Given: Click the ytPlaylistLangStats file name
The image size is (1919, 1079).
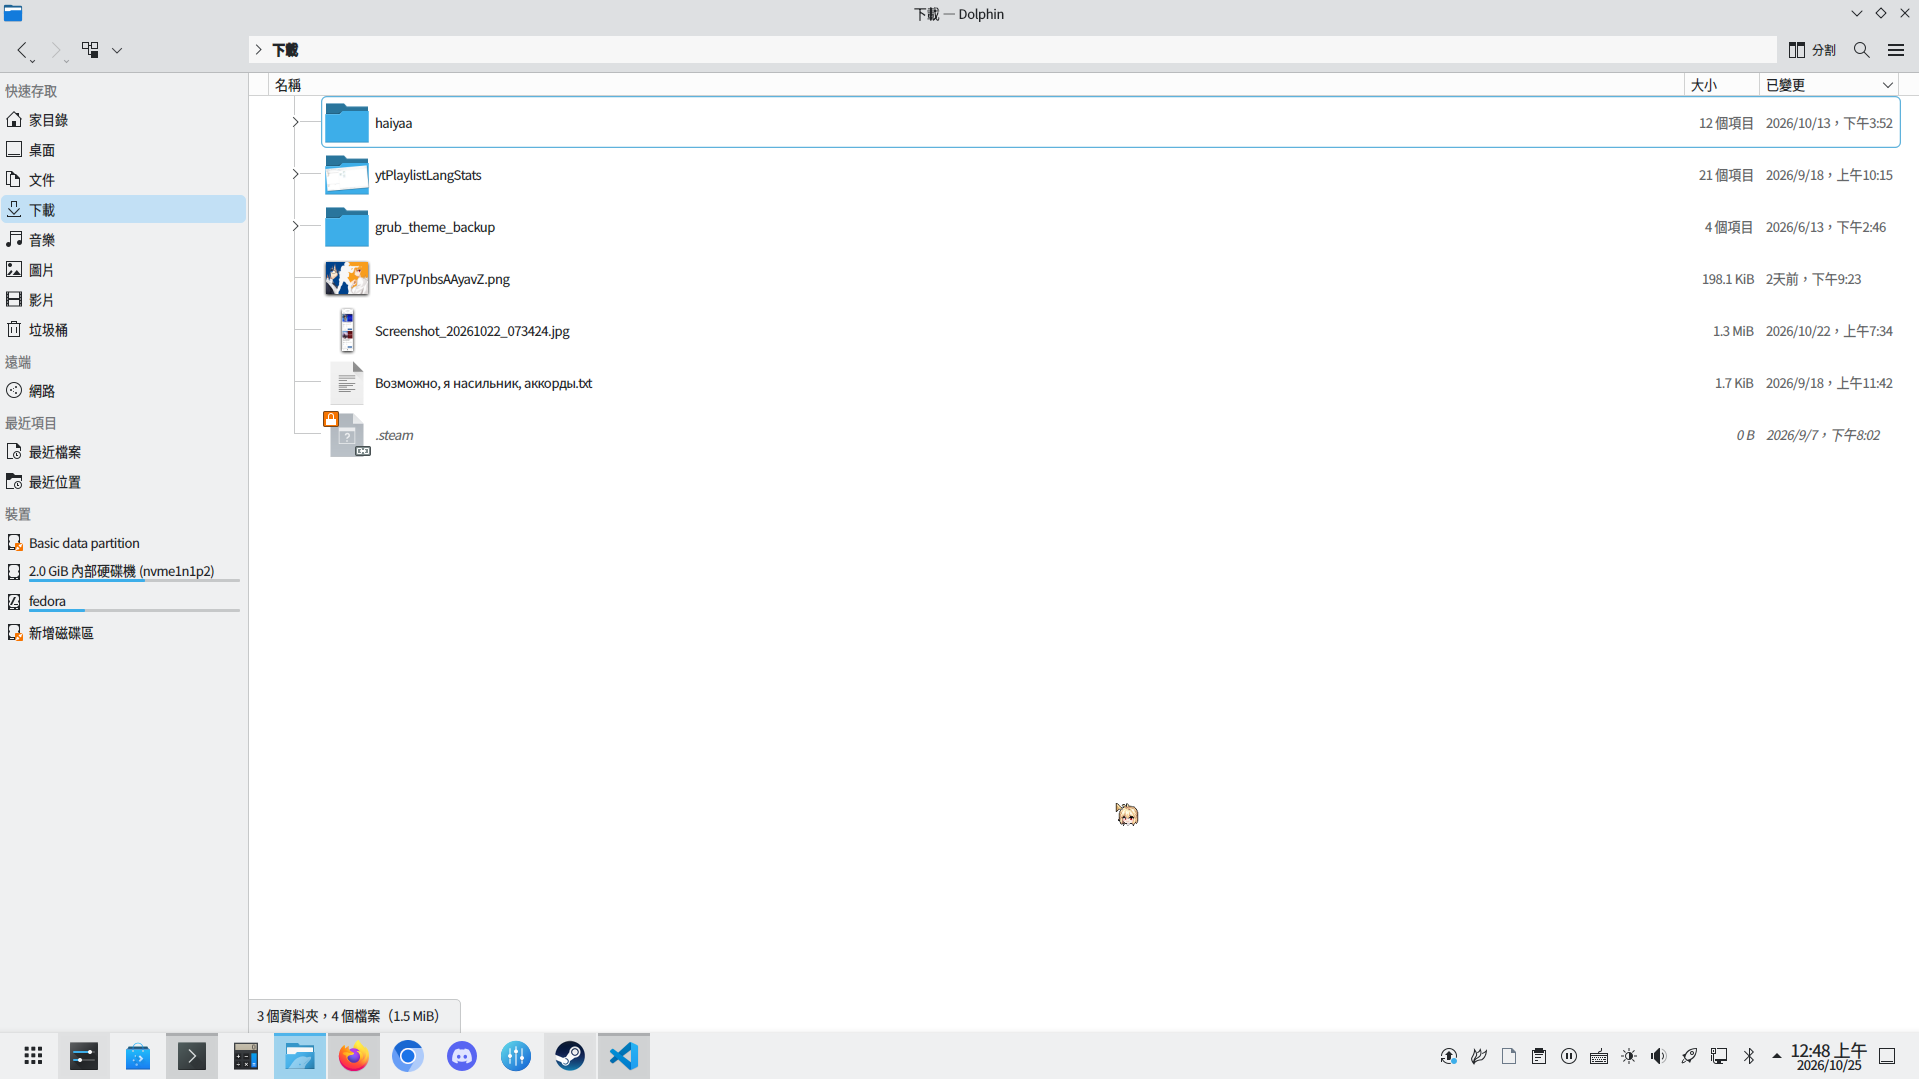Looking at the screenshot, I should [x=428, y=175].
